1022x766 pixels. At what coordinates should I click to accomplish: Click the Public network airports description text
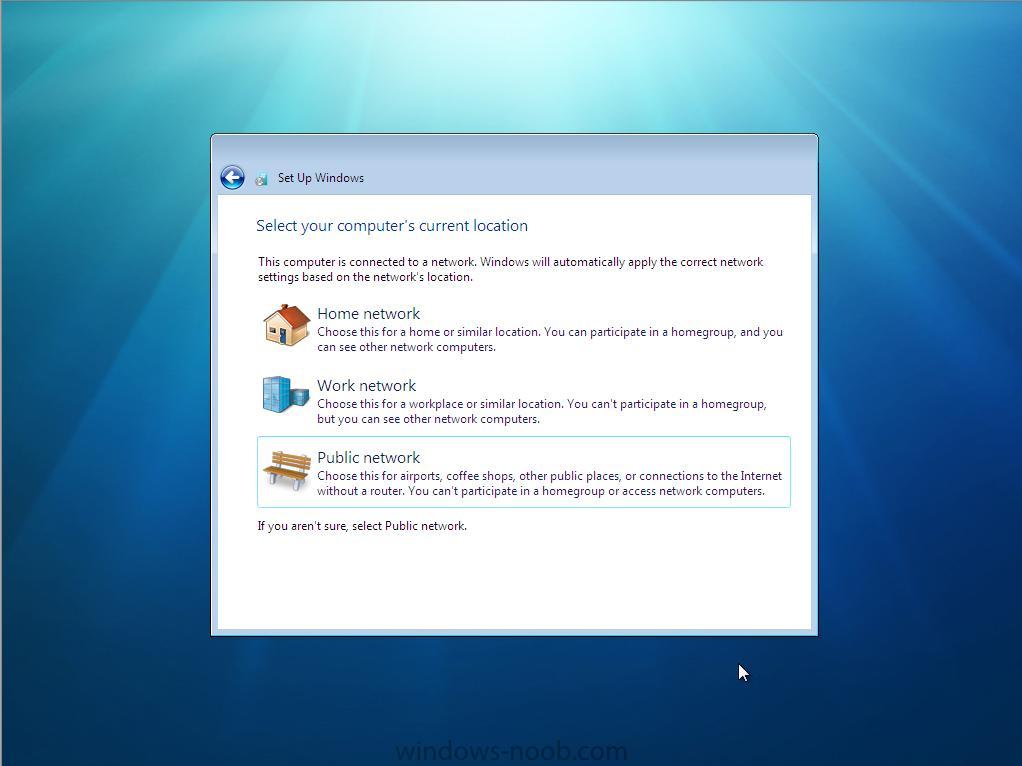[549, 484]
